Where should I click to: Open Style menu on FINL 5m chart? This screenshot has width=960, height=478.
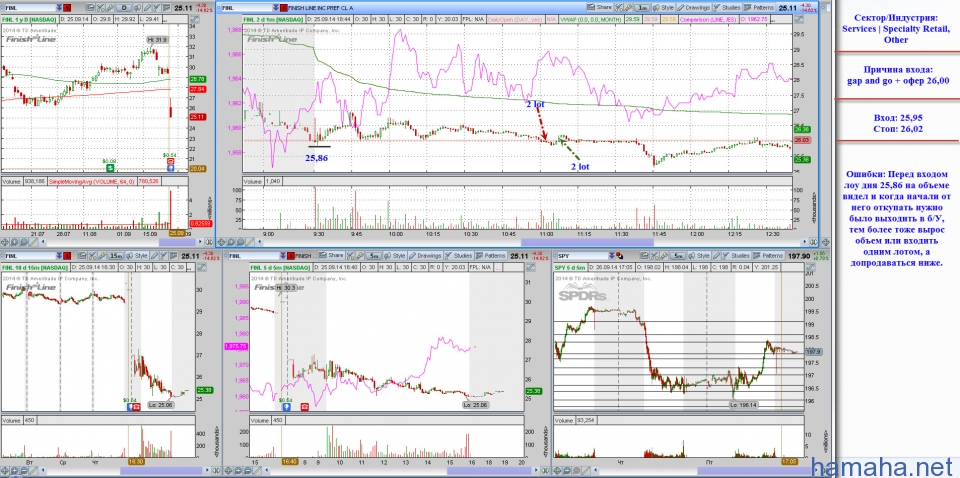395,256
